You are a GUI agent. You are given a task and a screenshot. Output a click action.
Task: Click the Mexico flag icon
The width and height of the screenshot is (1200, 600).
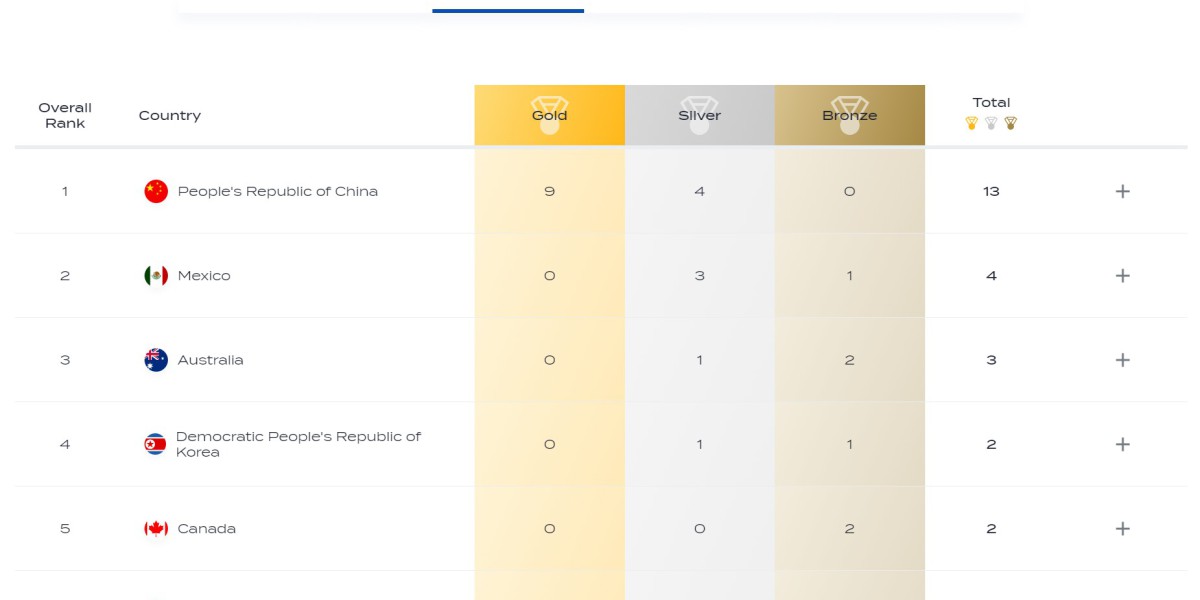click(x=156, y=276)
